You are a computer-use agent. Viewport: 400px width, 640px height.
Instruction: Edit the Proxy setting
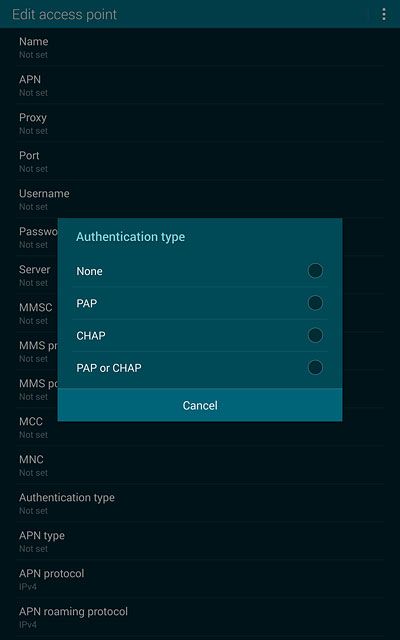200,123
